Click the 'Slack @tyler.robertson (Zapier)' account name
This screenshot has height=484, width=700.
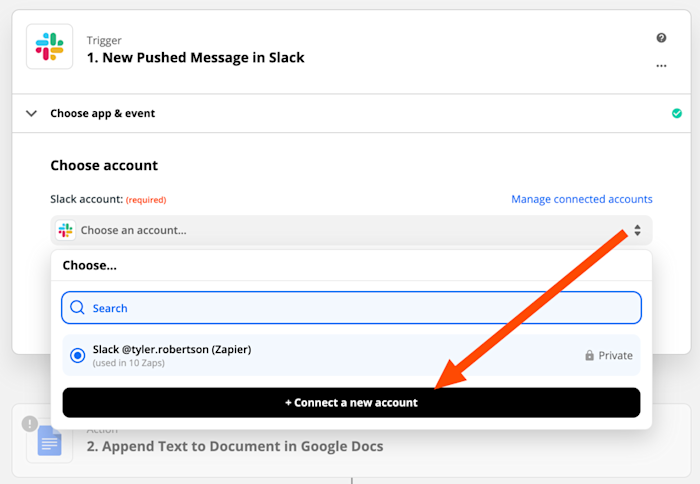pos(172,349)
